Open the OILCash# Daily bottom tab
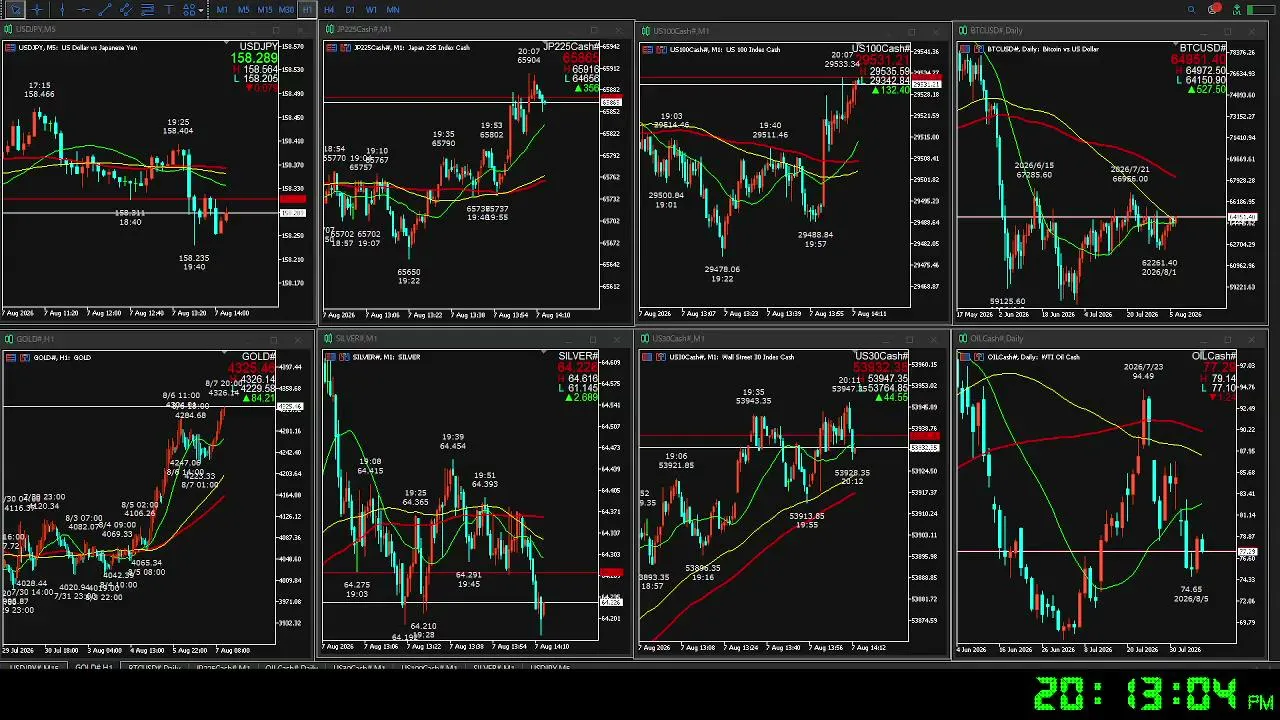Screen dimensions: 1280x720 click(291, 667)
